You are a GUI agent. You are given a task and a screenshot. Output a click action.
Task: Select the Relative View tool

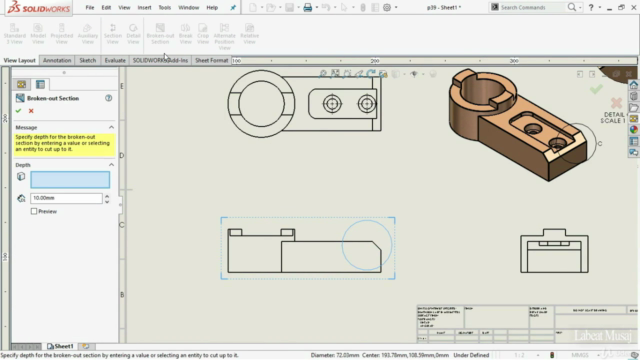coord(249,34)
